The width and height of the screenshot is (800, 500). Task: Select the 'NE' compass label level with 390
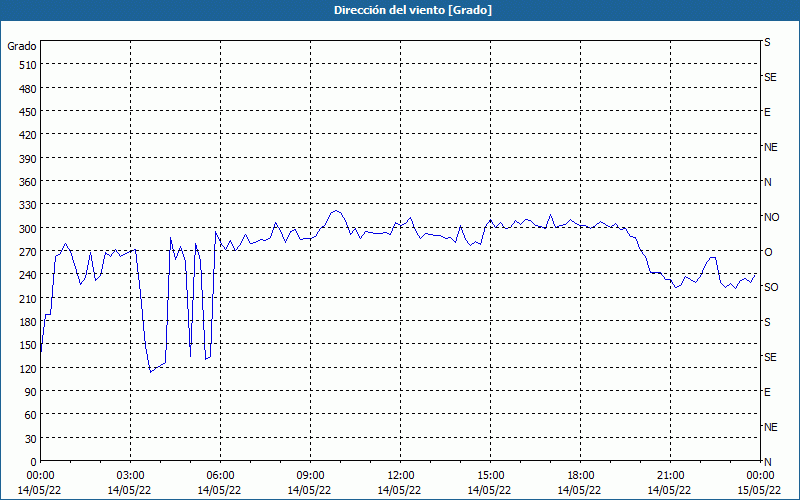point(771,147)
